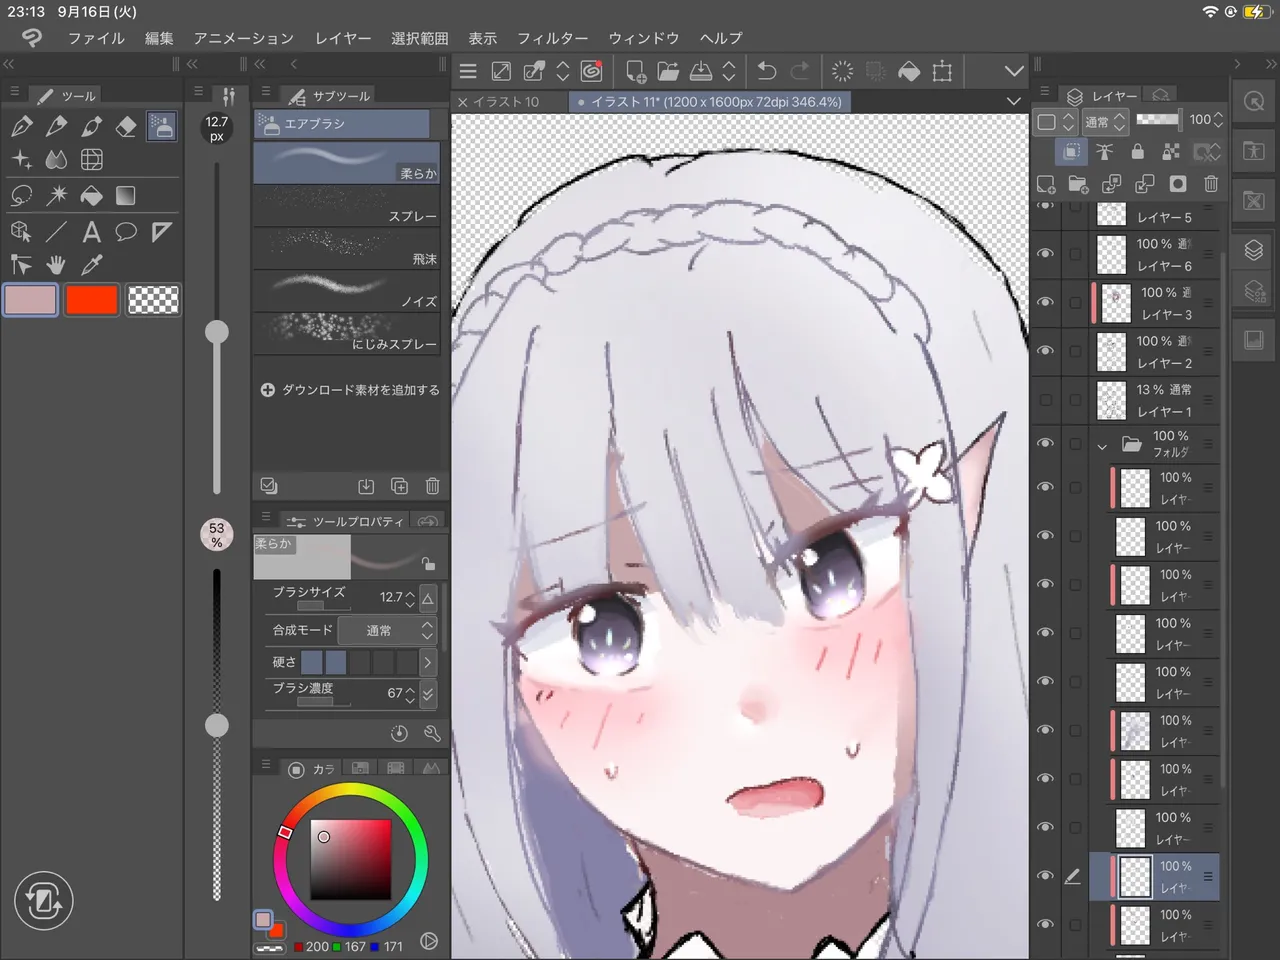Select the Airbrush tool
The height and width of the screenshot is (960, 1280).
tap(161, 126)
